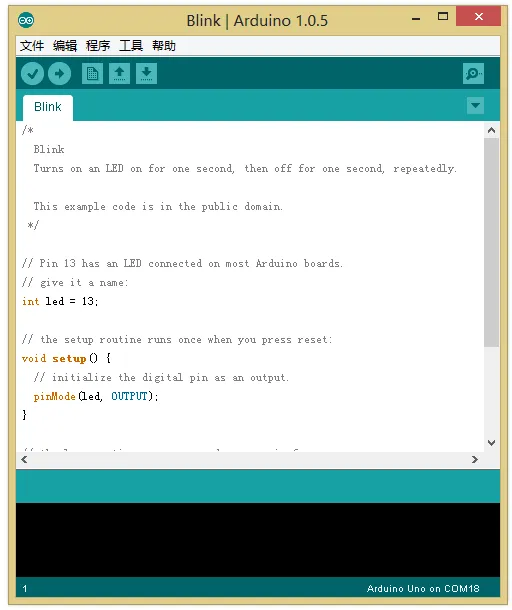Open the 文件 menu
The image size is (512, 610).
tap(32, 46)
